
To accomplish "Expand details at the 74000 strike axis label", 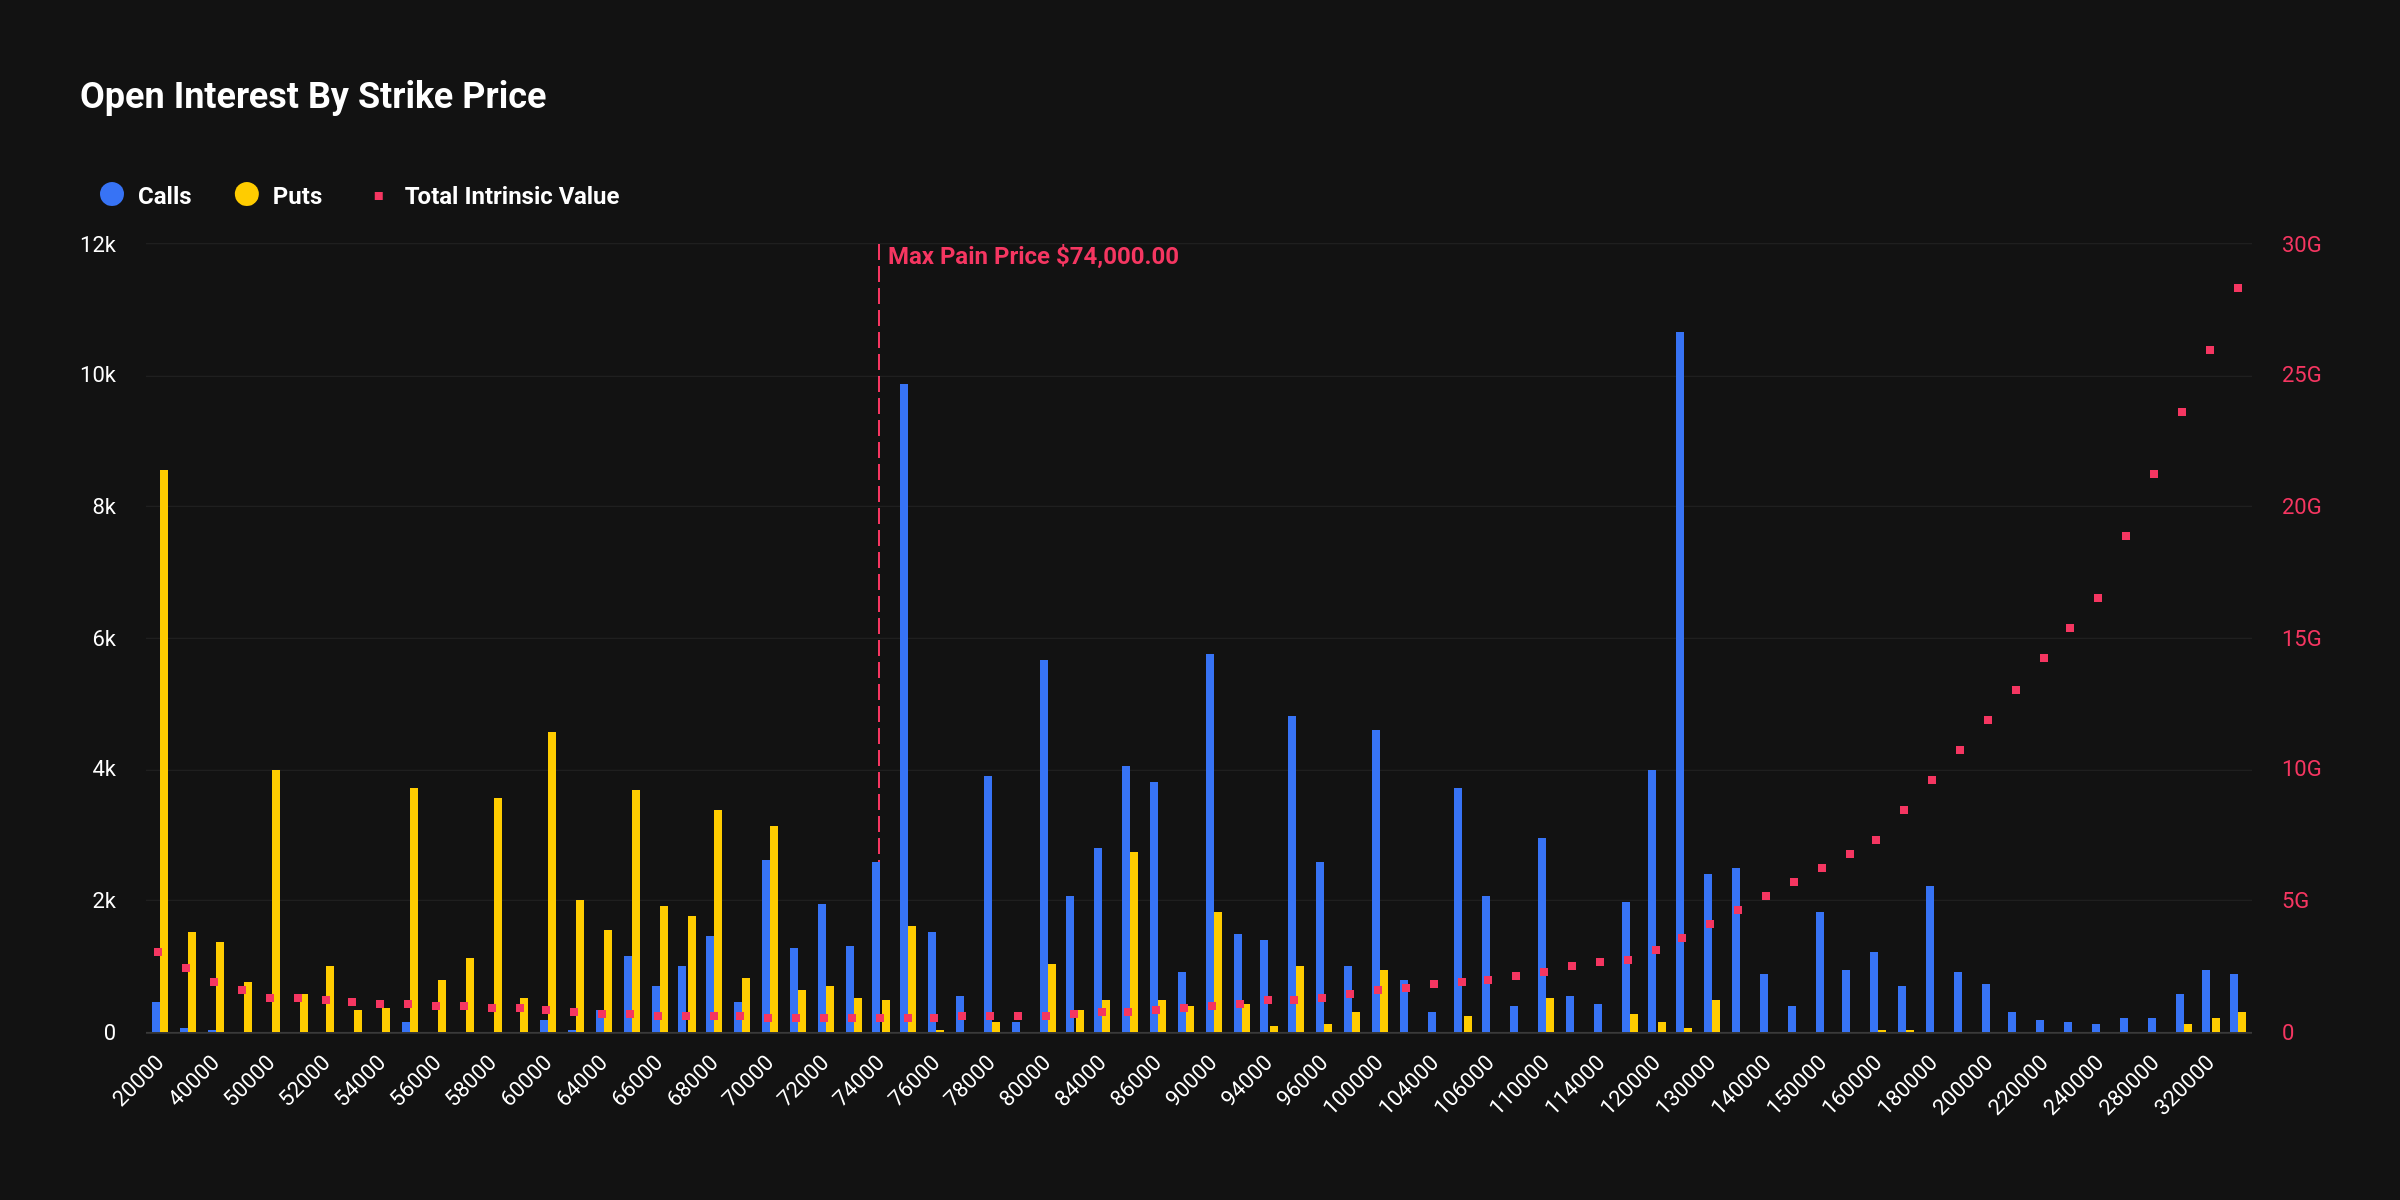I will pos(858,1080).
